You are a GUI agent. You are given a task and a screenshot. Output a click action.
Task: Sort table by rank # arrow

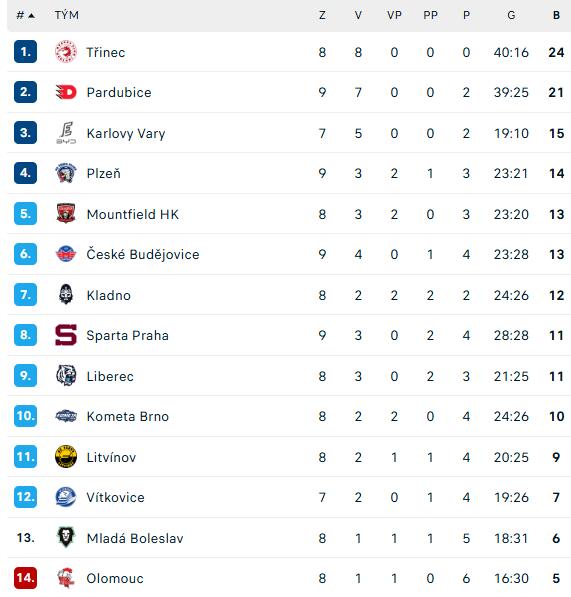26,15
